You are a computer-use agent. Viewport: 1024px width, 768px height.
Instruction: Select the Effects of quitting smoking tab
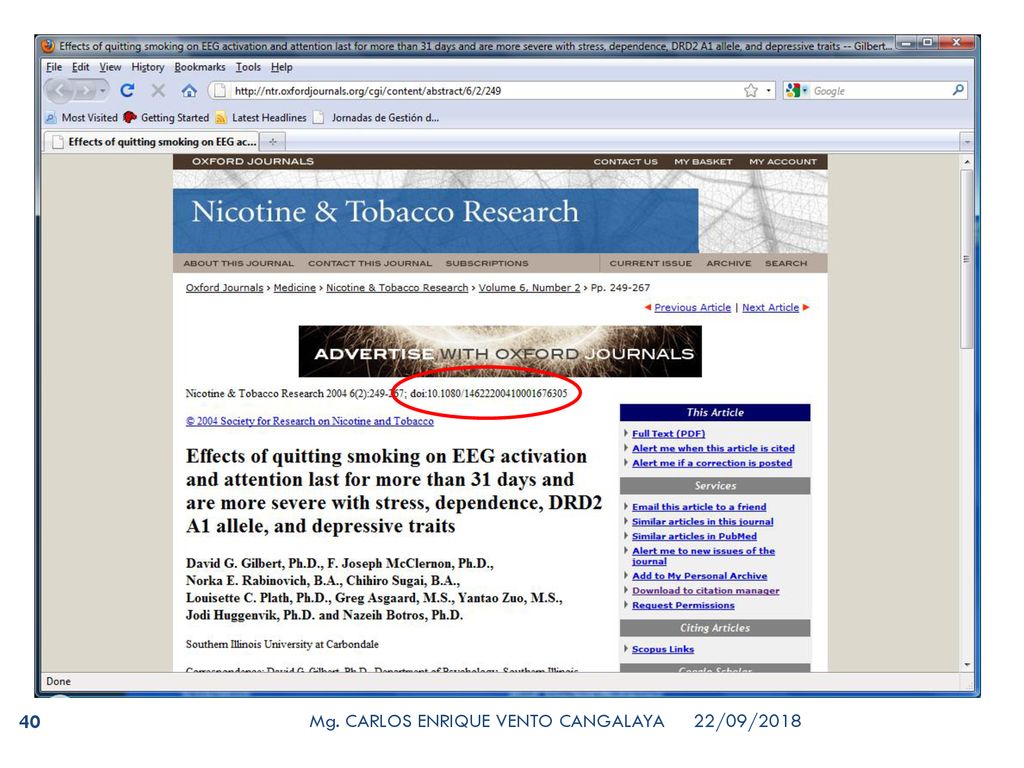pyautogui.click(x=153, y=141)
